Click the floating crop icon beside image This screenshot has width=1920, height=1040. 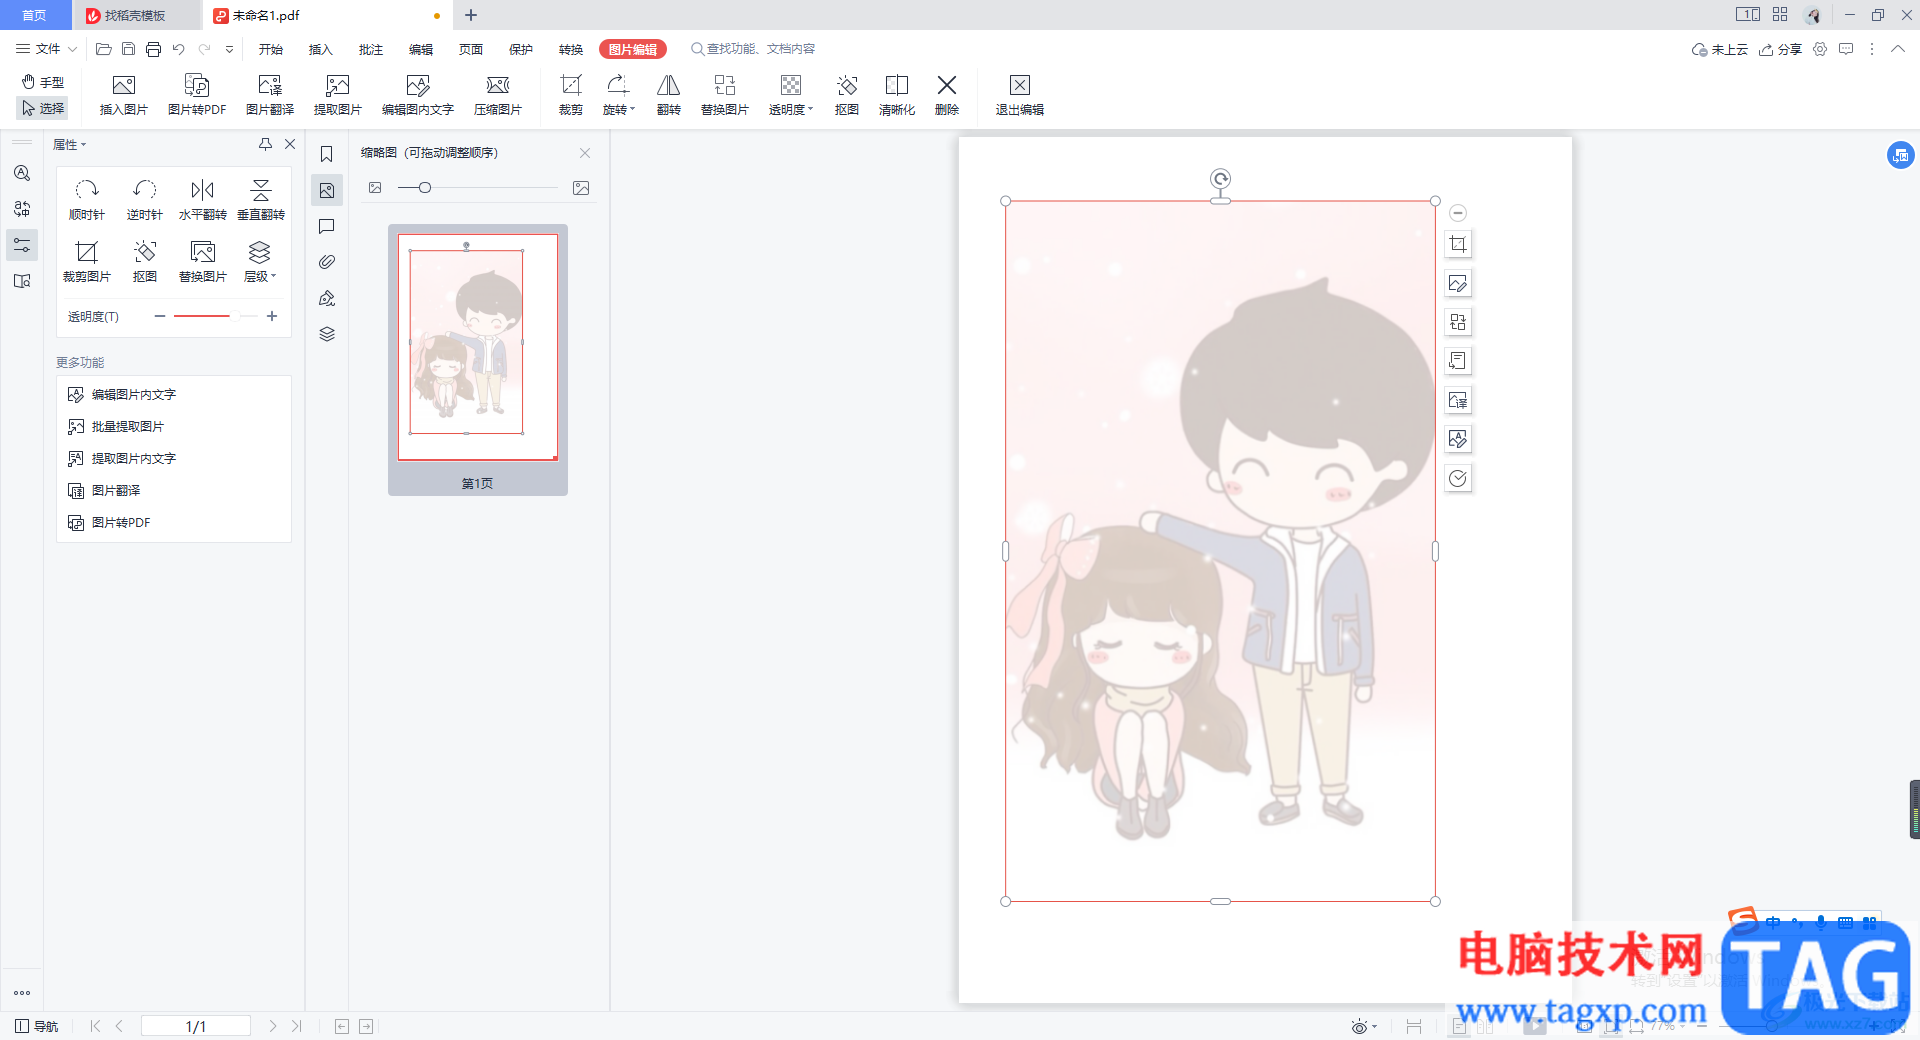pyautogui.click(x=1458, y=244)
